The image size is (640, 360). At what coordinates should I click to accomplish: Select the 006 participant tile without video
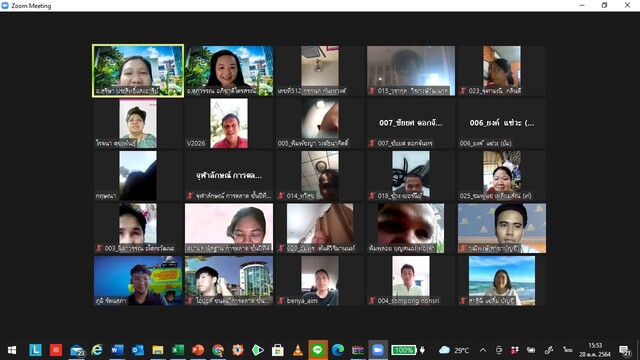click(x=502, y=123)
